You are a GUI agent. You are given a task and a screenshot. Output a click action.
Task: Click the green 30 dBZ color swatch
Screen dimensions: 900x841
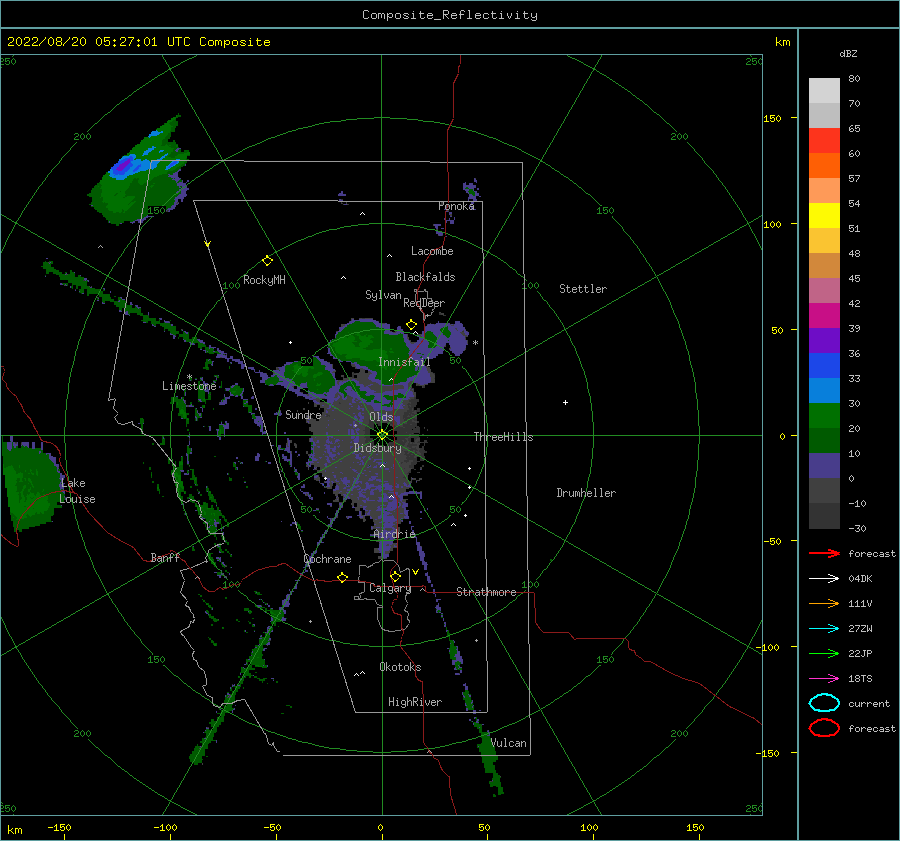824,415
